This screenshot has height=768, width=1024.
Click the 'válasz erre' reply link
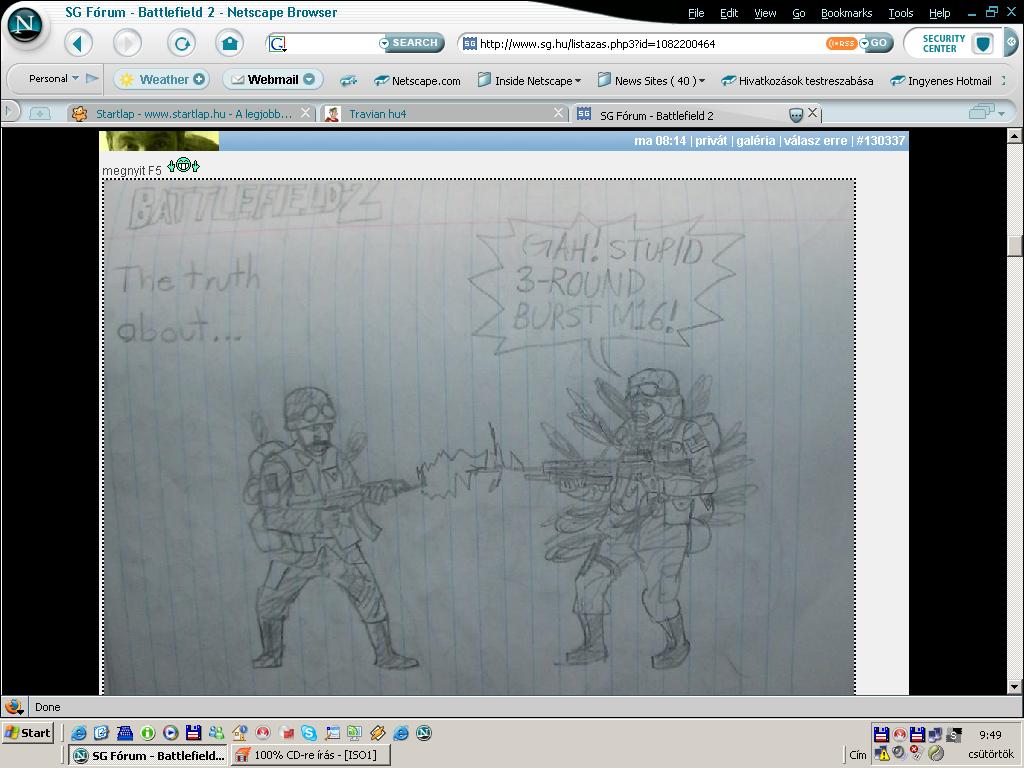click(x=814, y=141)
